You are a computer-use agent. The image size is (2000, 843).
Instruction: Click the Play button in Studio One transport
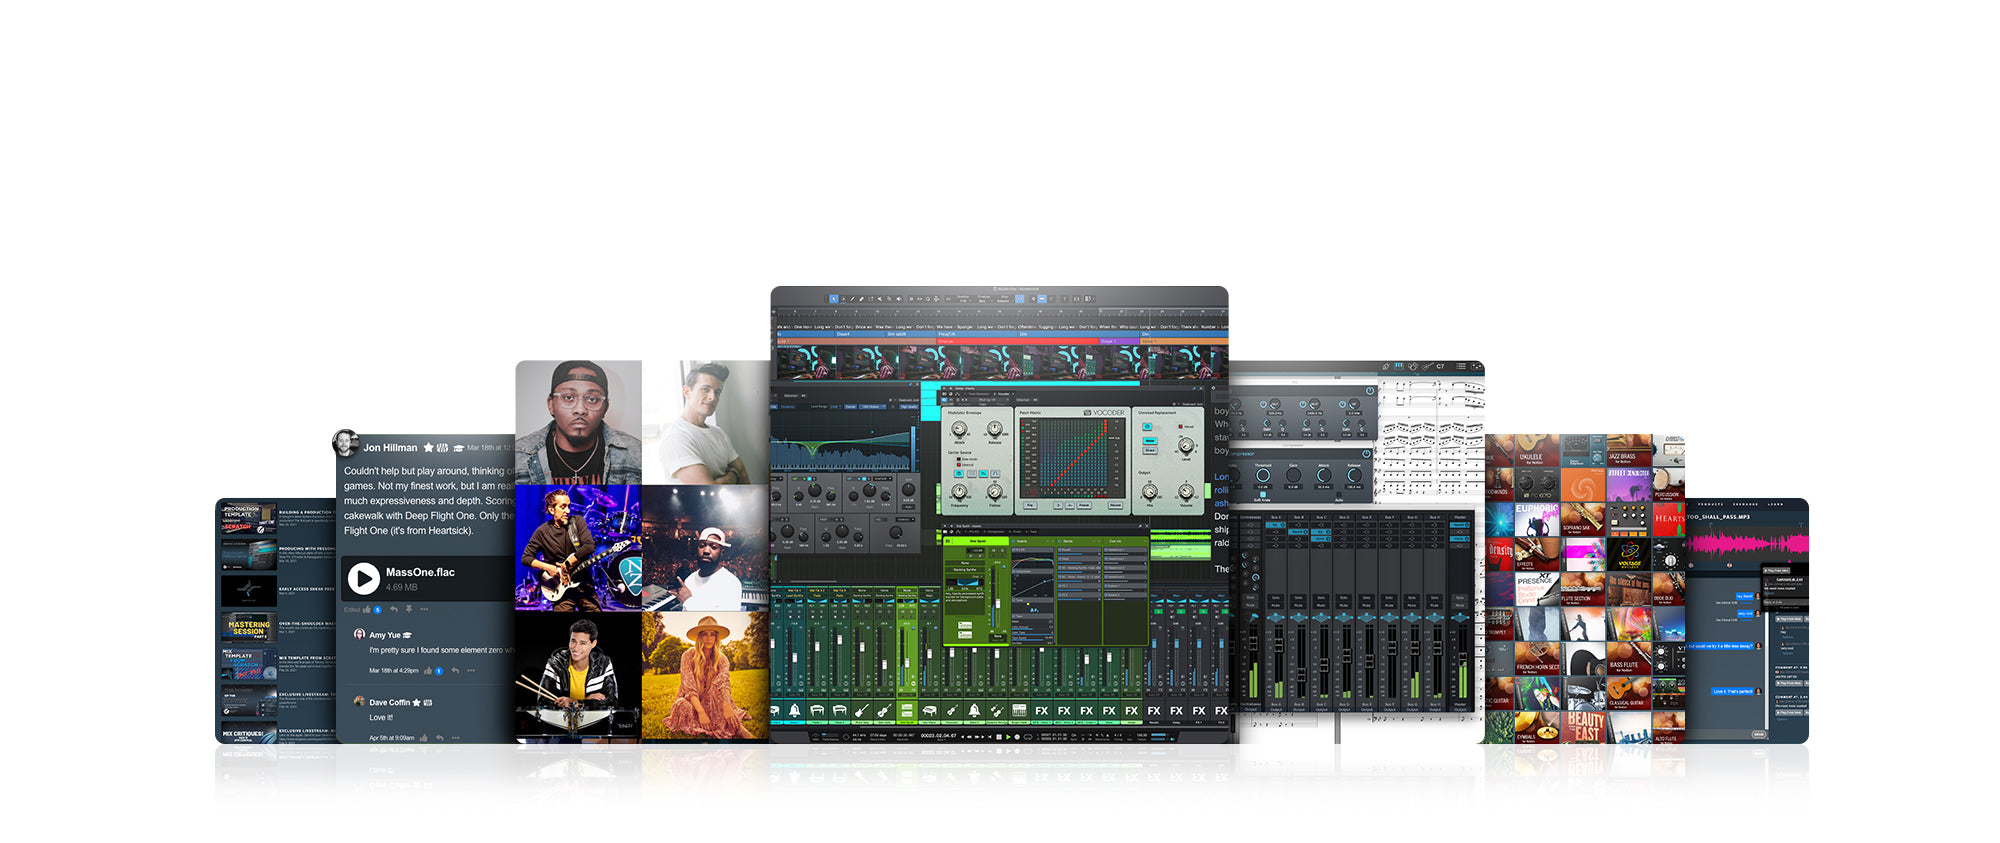point(1008,737)
